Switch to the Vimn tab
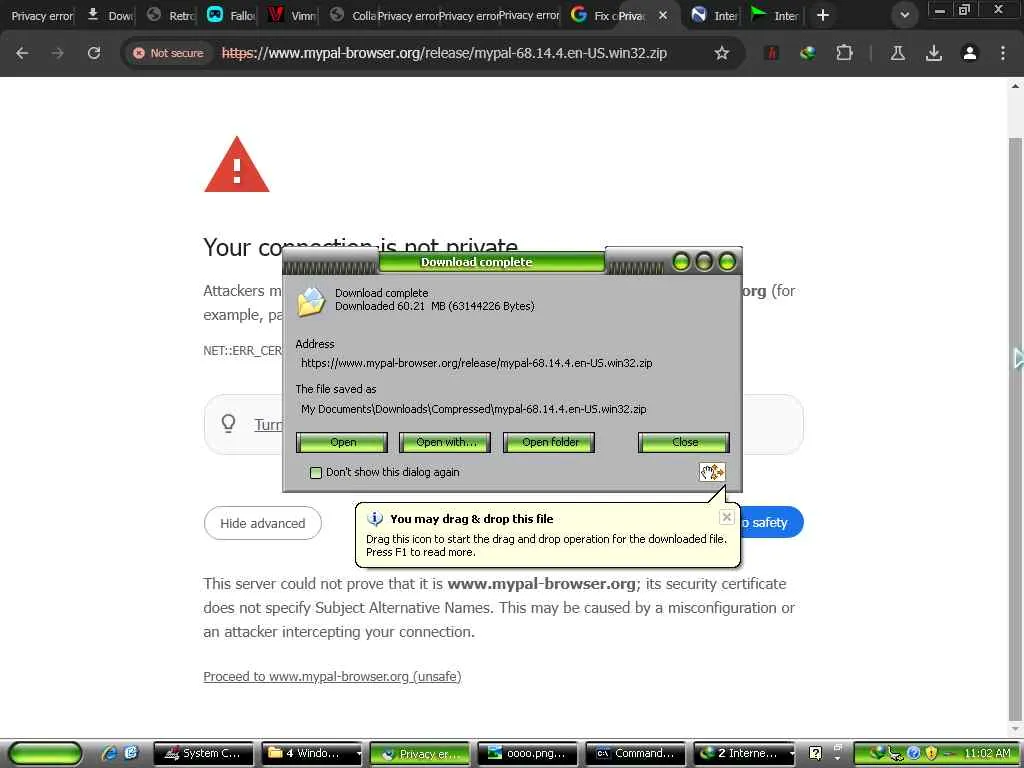1024x768 pixels. (291, 15)
